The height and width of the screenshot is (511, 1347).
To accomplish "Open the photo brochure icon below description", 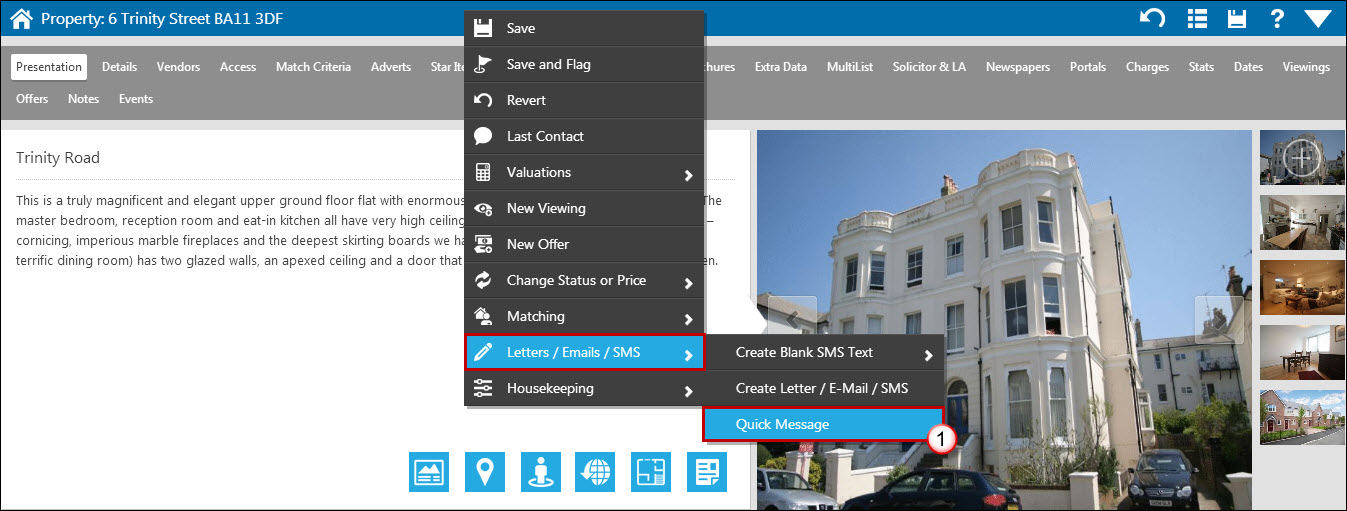I will [429, 471].
